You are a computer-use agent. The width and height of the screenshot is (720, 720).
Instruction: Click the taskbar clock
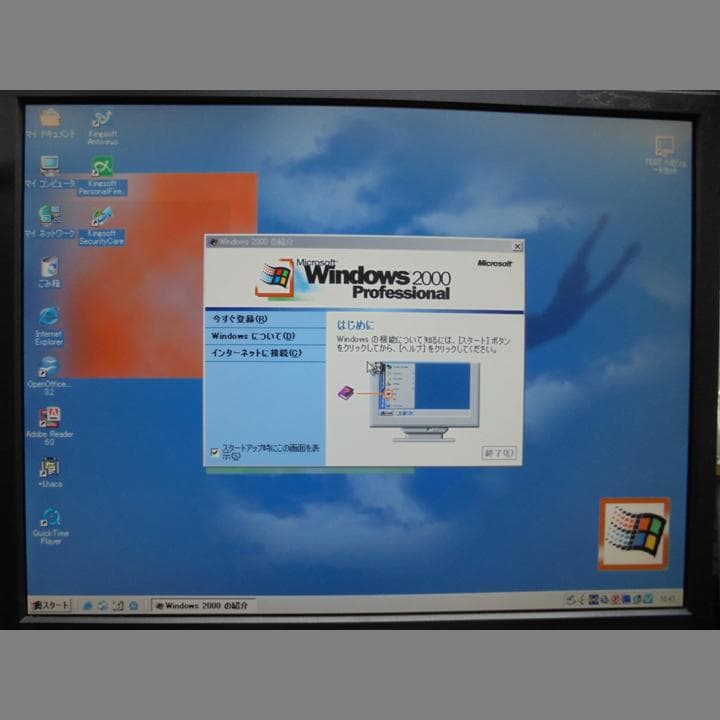point(667,599)
